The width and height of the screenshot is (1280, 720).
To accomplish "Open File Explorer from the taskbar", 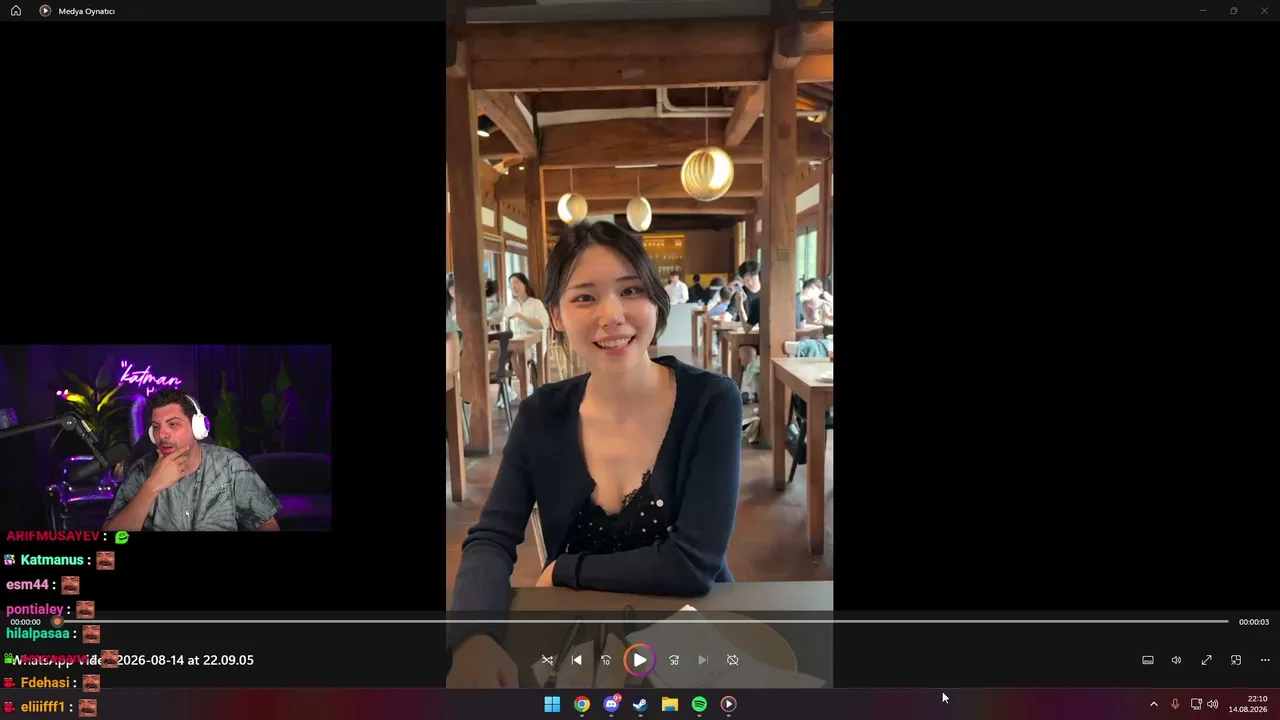I will pos(670,704).
